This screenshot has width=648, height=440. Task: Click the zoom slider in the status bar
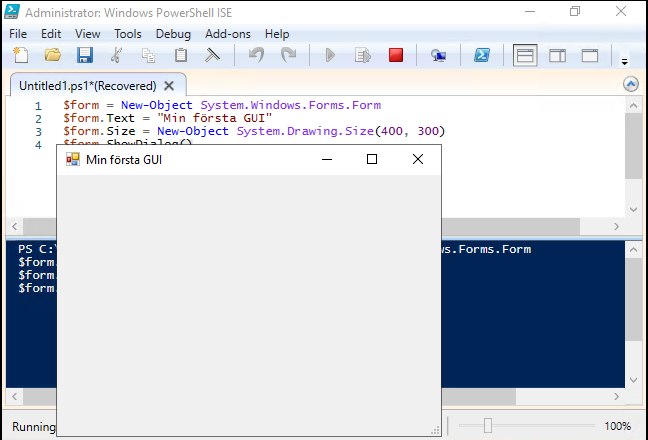[x=488, y=426]
